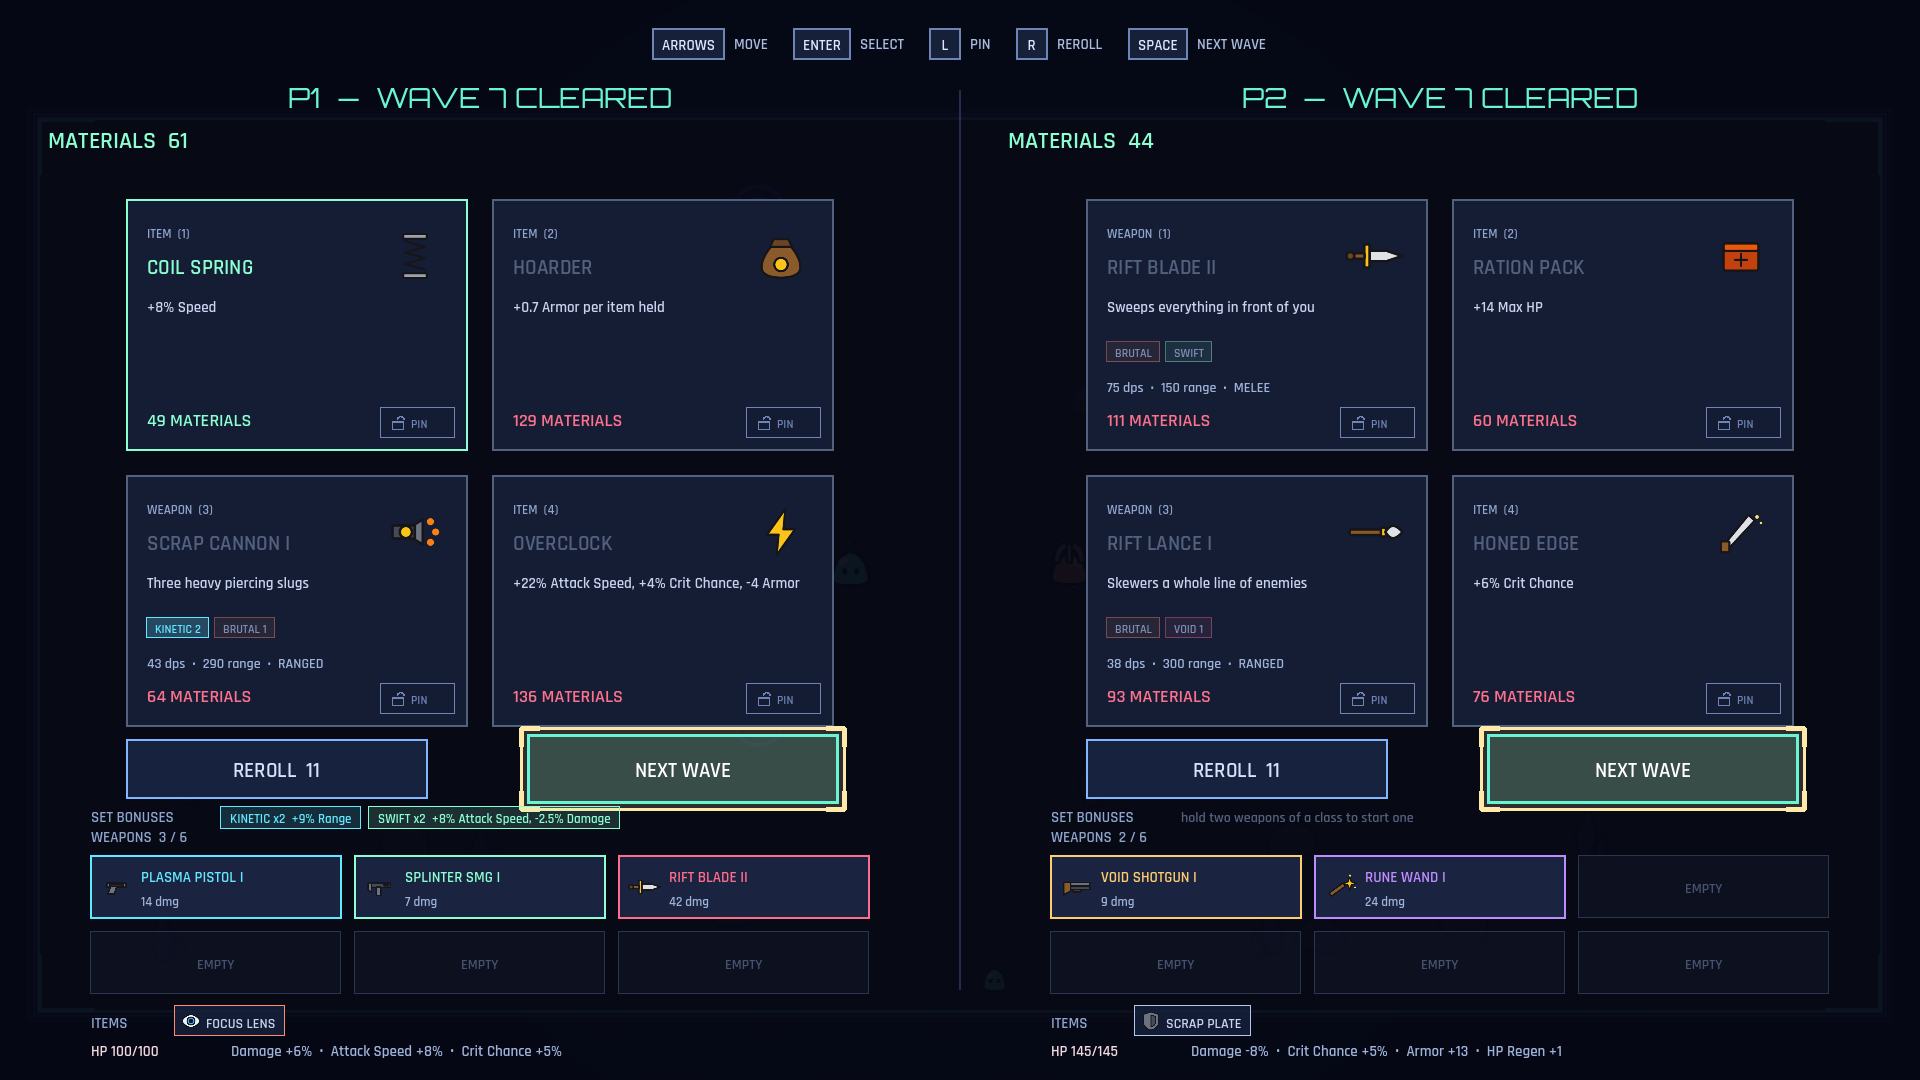Viewport: 1920px width, 1080px height.
Task: Click the Hoarder bag icon
Action: coord(781,258)
